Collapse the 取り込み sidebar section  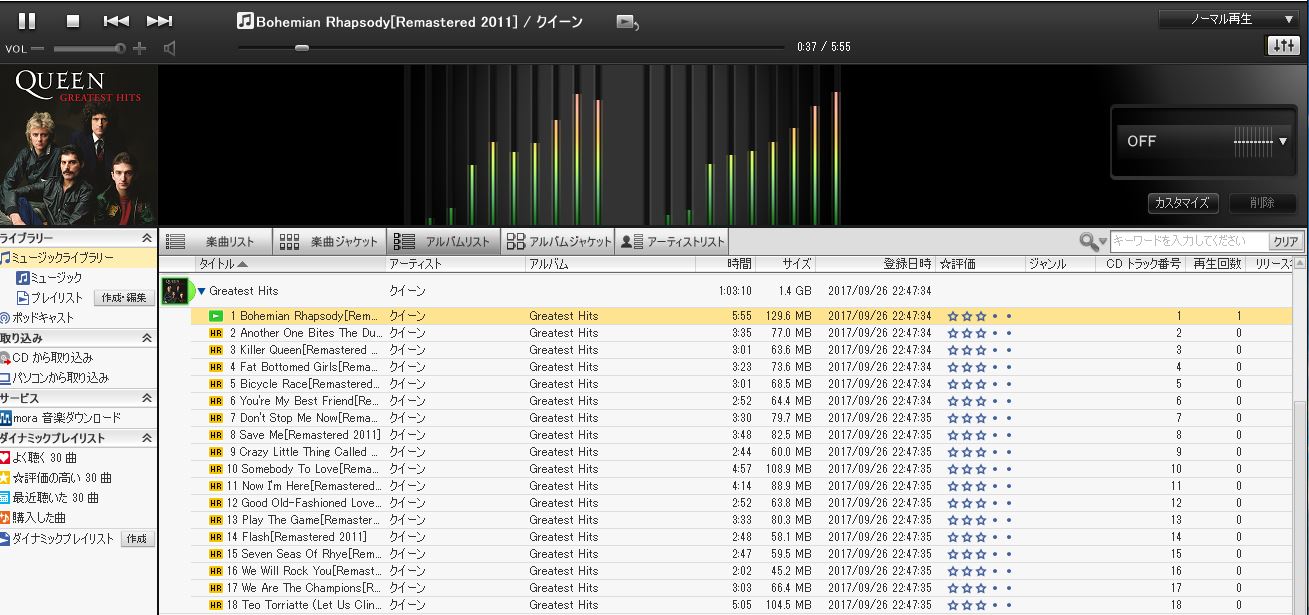(147, 338)
